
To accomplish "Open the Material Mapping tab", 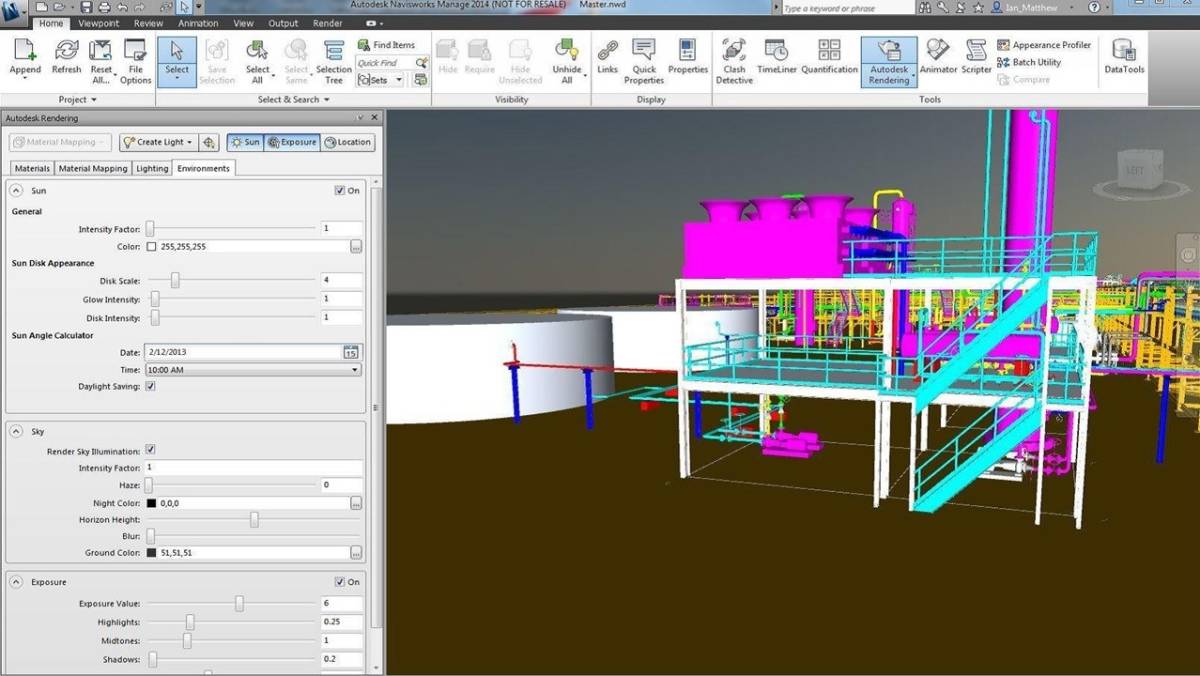I will [93, 168].
